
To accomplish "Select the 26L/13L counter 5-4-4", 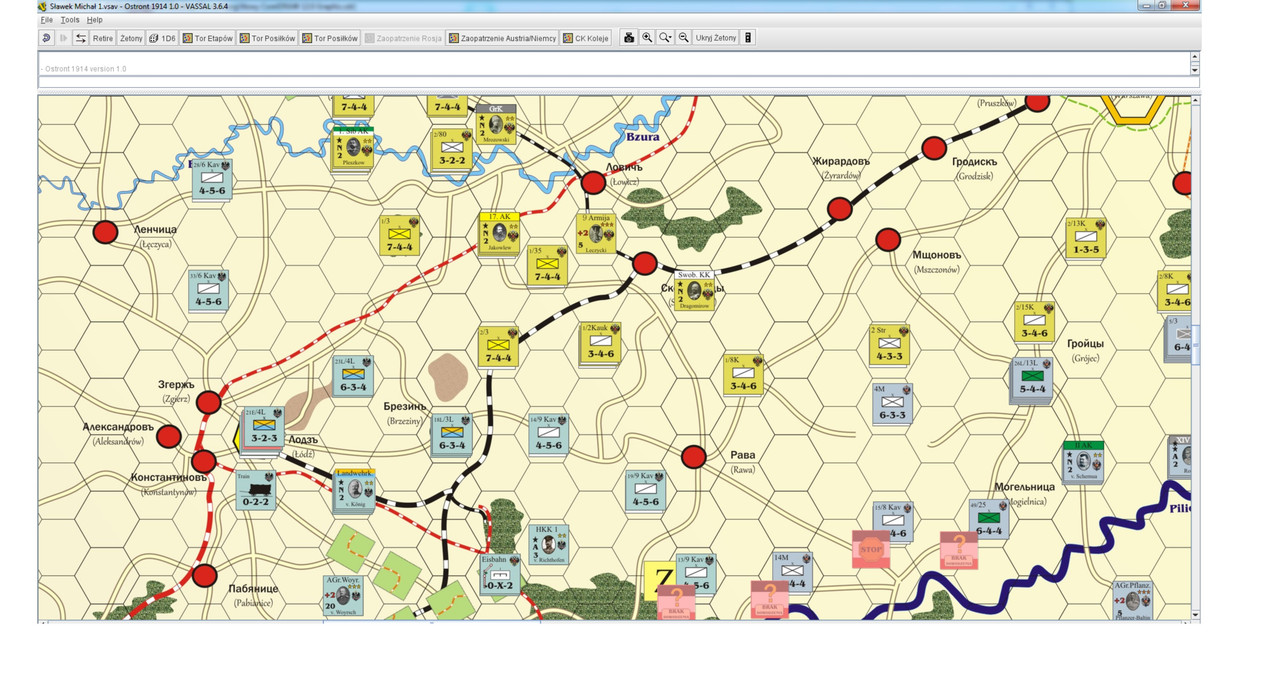I will click(1032, 377).
